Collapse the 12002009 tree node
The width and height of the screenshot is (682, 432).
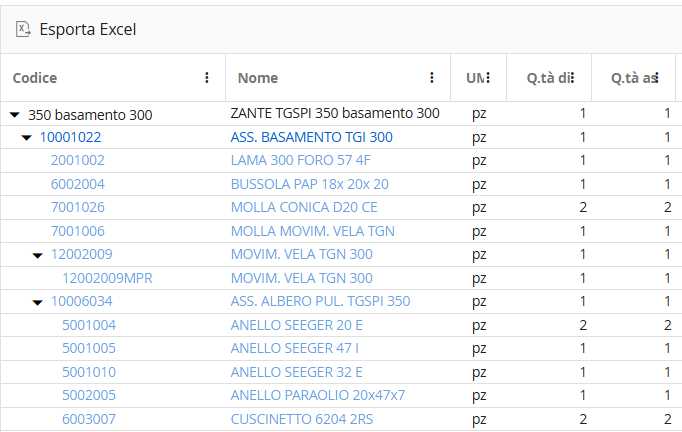[38, 255]
